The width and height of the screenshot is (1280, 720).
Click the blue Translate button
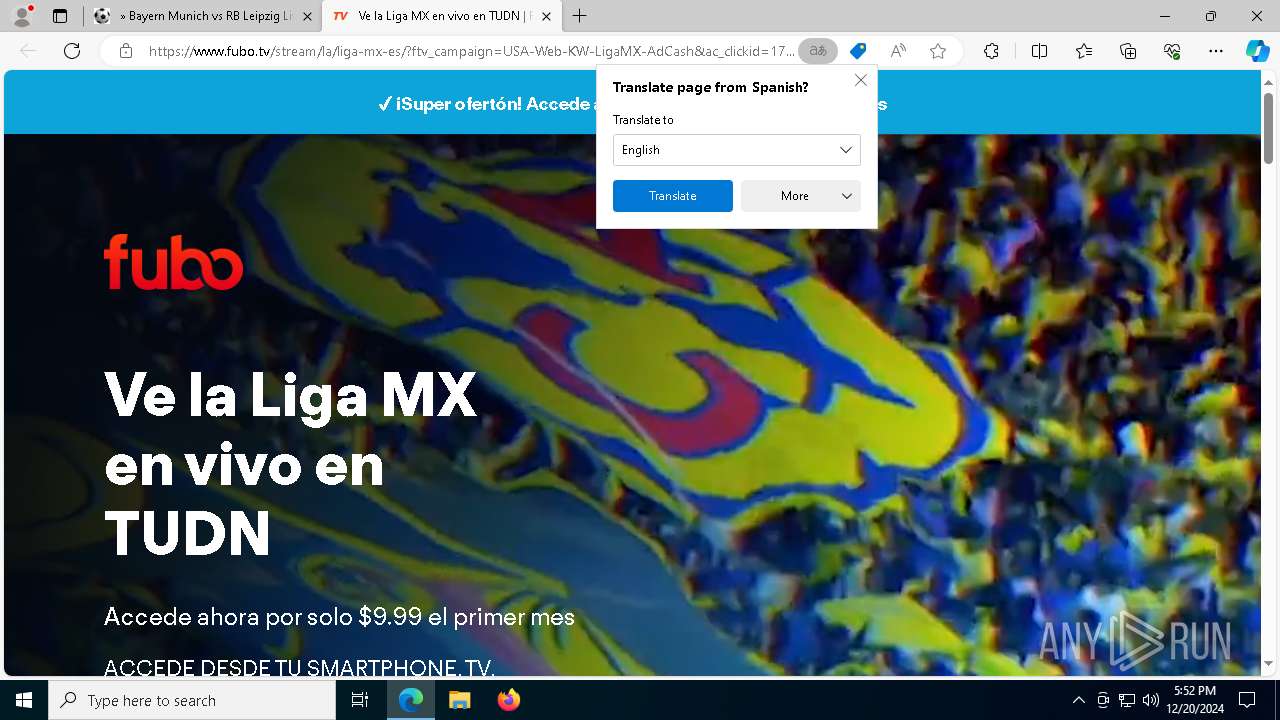point(673,196)
